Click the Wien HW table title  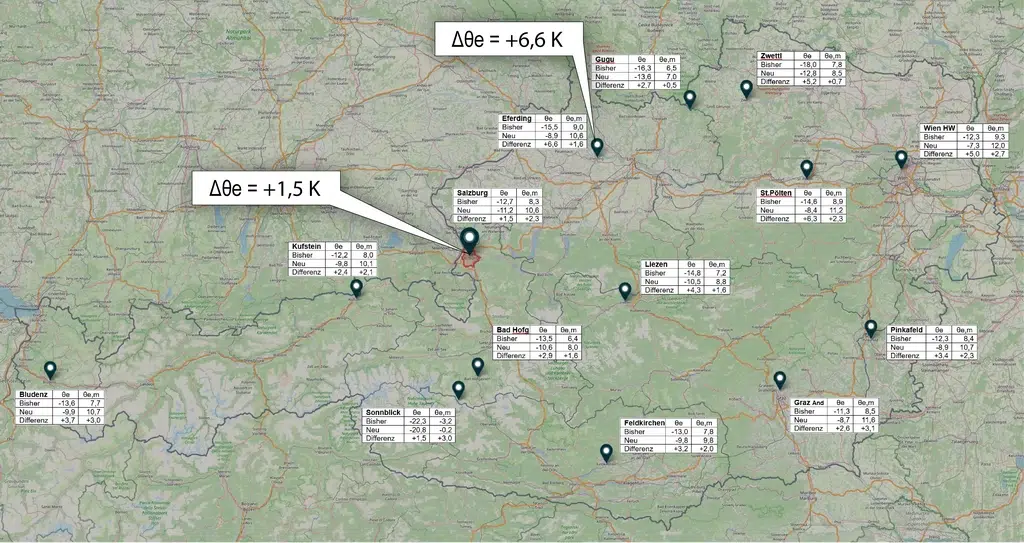click(939, 128)
